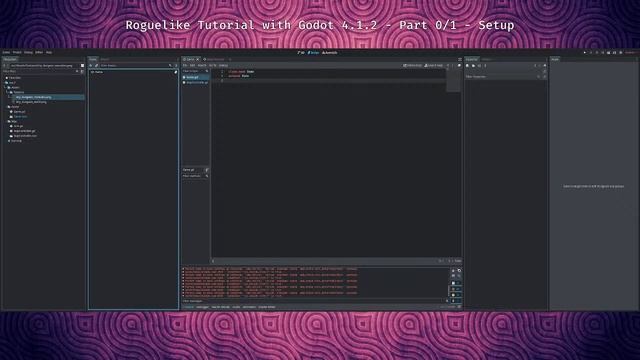Click the instantiate child scene link icon
640x360 pixels.
pos(96,65)
